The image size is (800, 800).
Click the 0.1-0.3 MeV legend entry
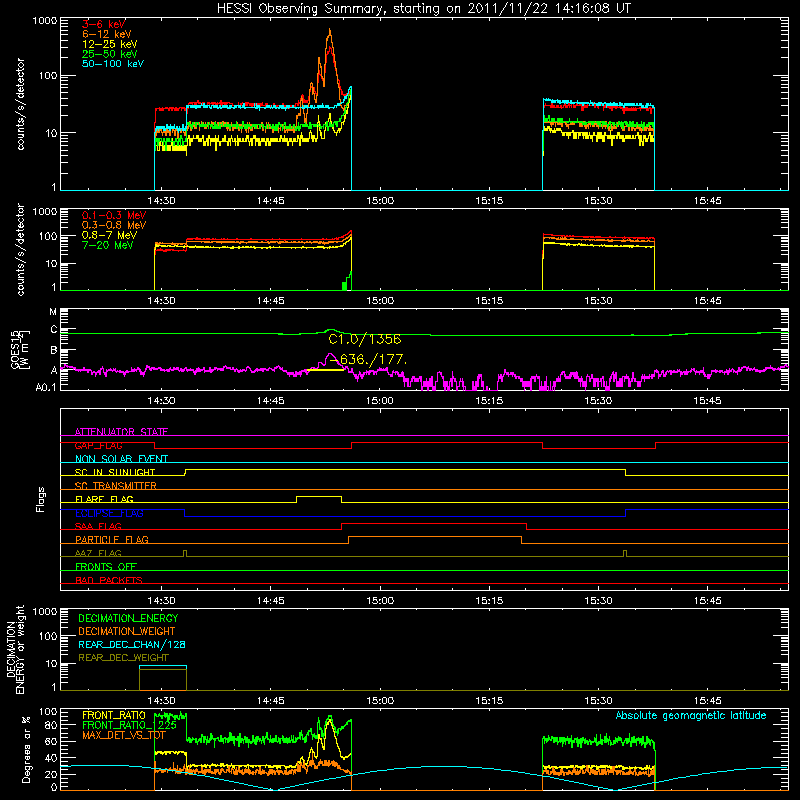[x=114, y=215]
